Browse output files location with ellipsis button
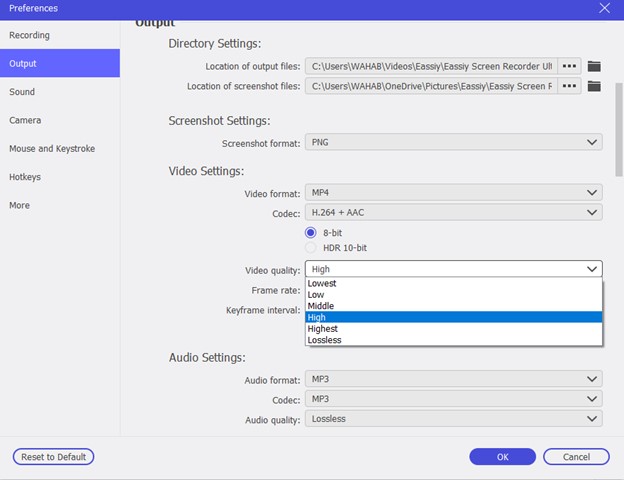Viewport: 624px width, 480px height. (x=569, y=66)
